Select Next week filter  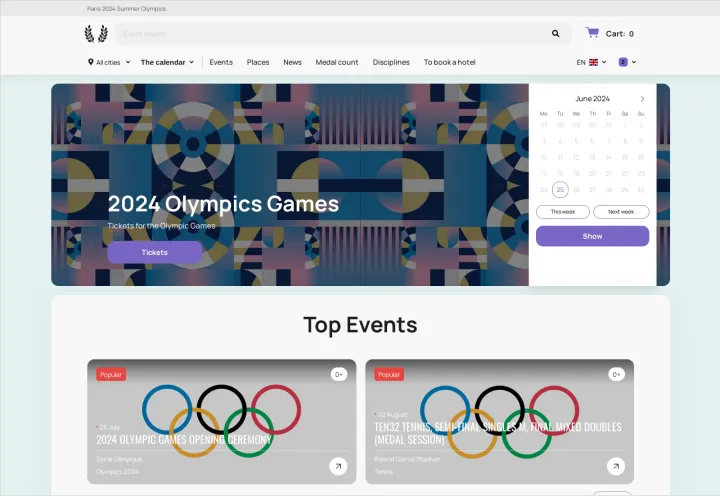tap(621, 212)
